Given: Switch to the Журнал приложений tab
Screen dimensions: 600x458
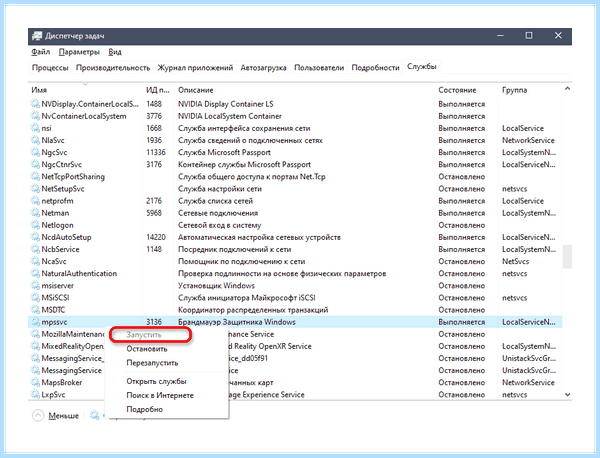Looking at the screenshot, I should [195, 68].
